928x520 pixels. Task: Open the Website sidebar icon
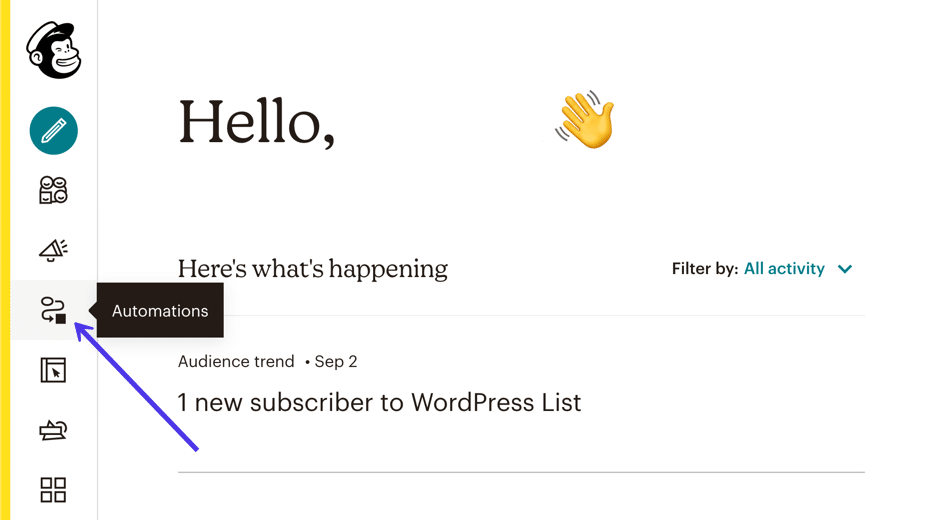(x=53, y=370)
